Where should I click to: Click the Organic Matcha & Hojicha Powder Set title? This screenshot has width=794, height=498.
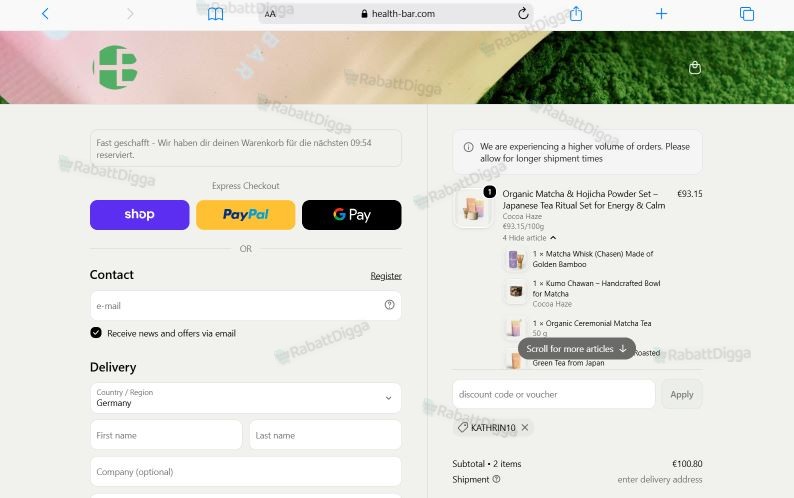point(583,200)
